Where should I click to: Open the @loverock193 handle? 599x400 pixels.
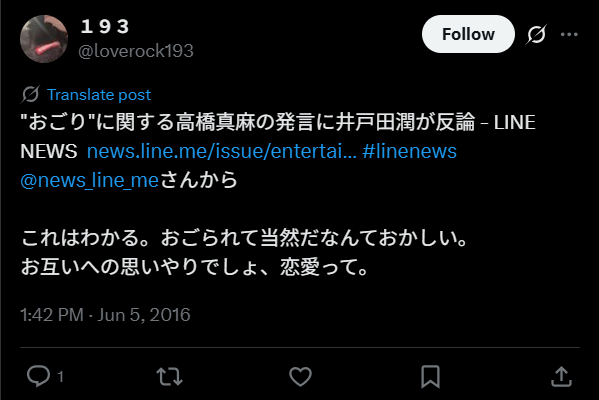click(136, 51)
